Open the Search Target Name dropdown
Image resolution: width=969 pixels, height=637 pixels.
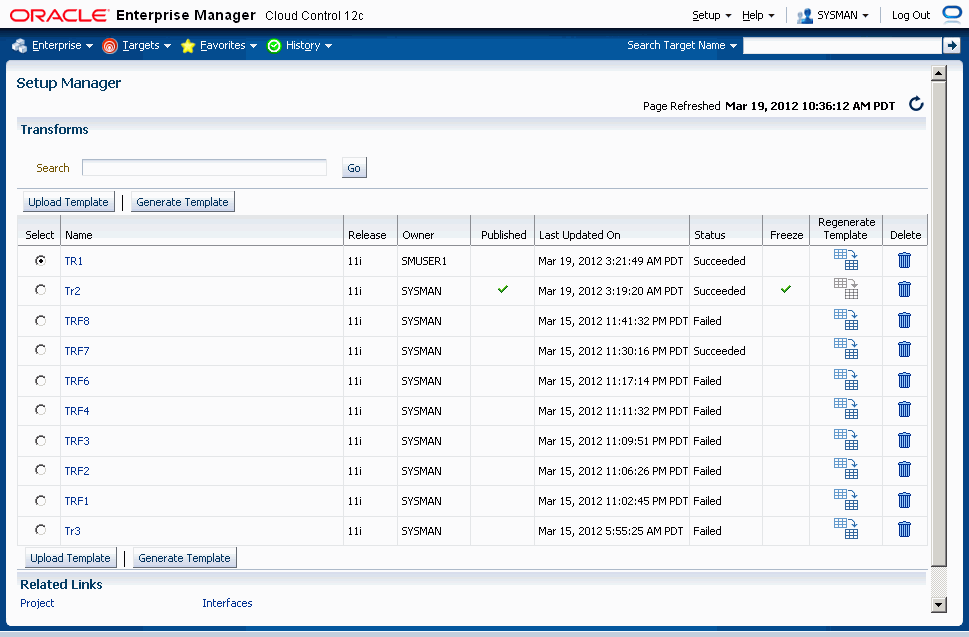(682, 45)
